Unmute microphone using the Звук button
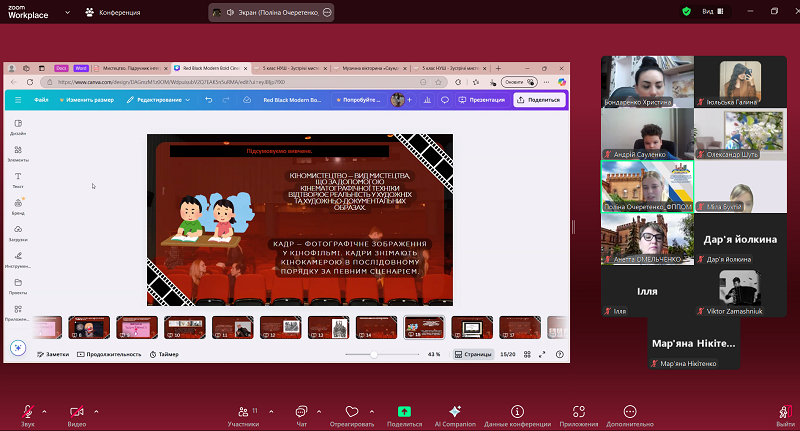The height and width of the screenshot is (431, 800). pos(28,415)
